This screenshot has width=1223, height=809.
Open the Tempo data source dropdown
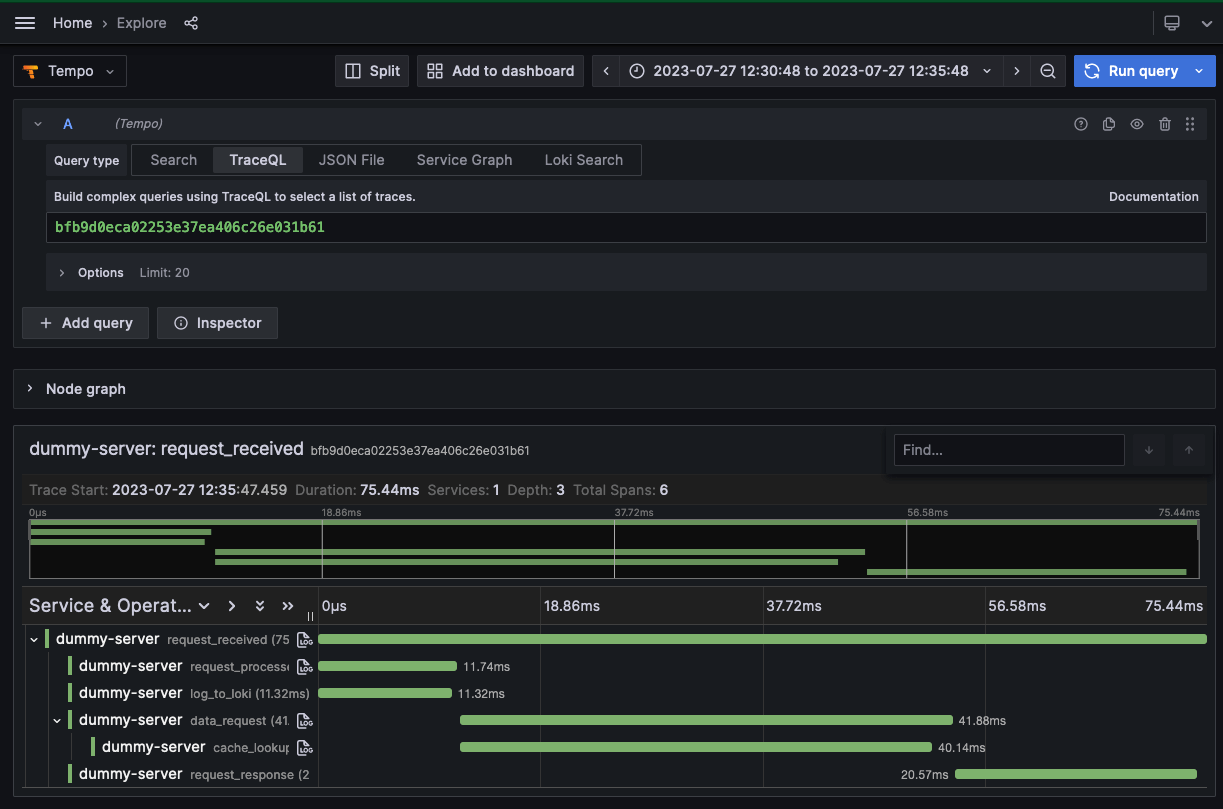70,71
